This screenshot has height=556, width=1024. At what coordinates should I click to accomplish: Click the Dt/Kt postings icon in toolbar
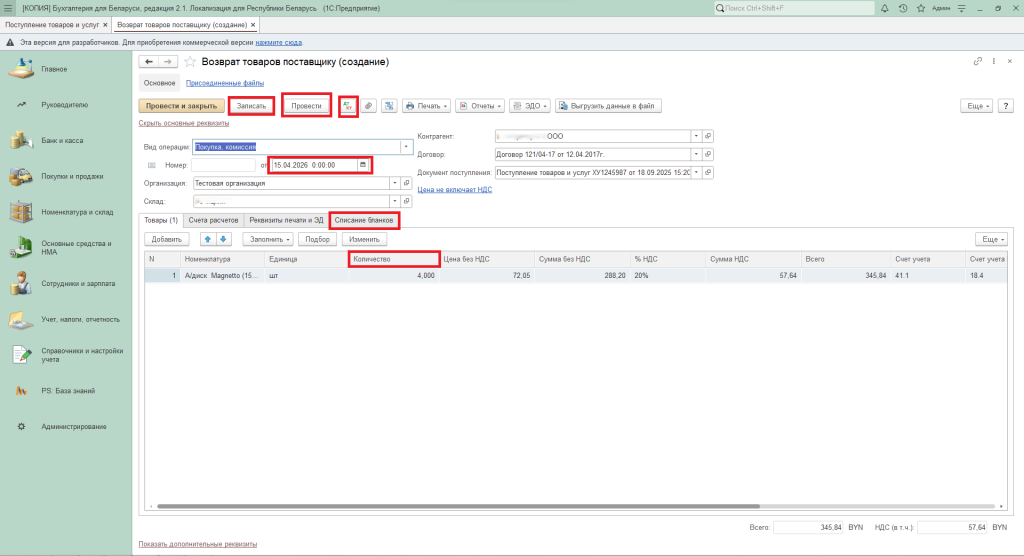348,105
